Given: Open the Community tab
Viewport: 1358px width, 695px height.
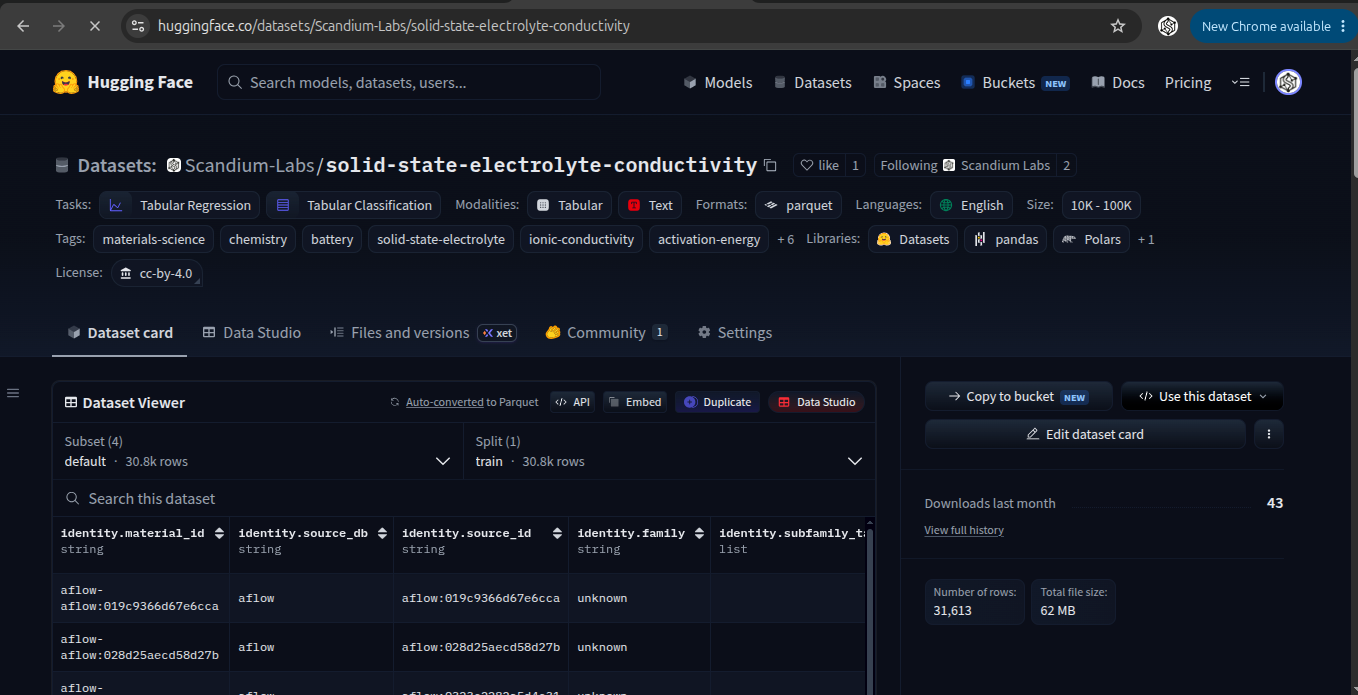Looking at the screenshot, I should 607,333.
